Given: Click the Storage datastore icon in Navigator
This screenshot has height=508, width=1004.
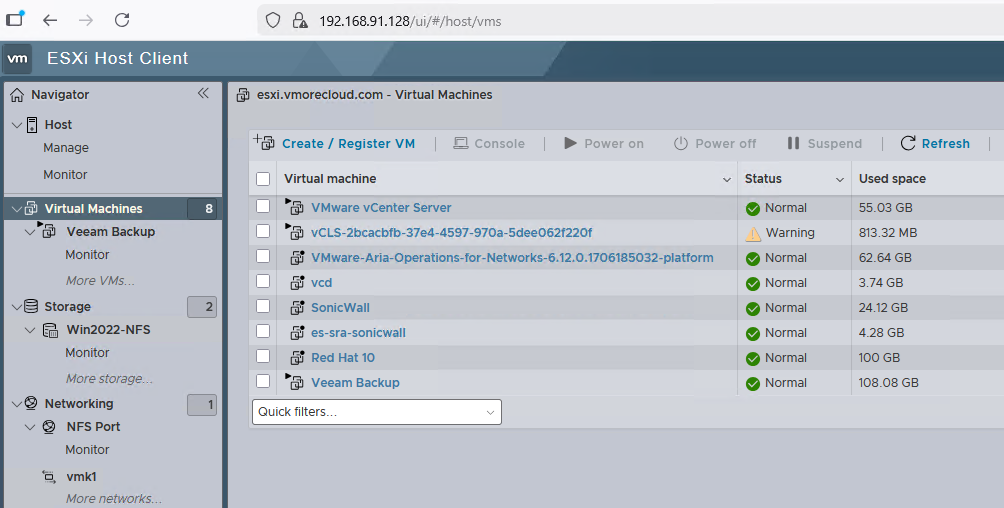Looking at the screenshot, I should click(31, 306).
